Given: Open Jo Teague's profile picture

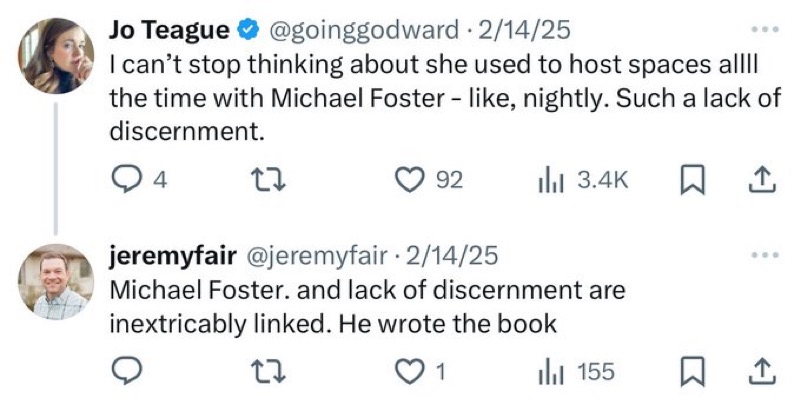Looking at the screenshot, I should [57, 55].
